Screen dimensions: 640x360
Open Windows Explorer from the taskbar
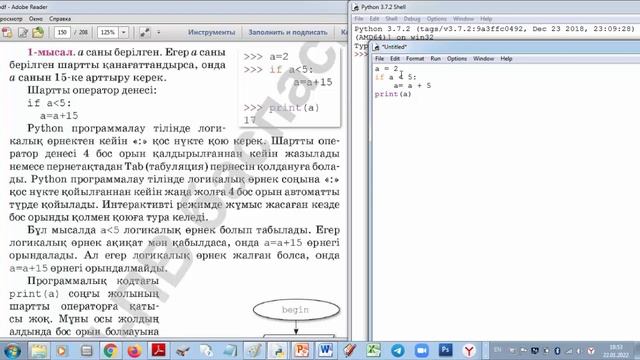click(x=39, y=351)
